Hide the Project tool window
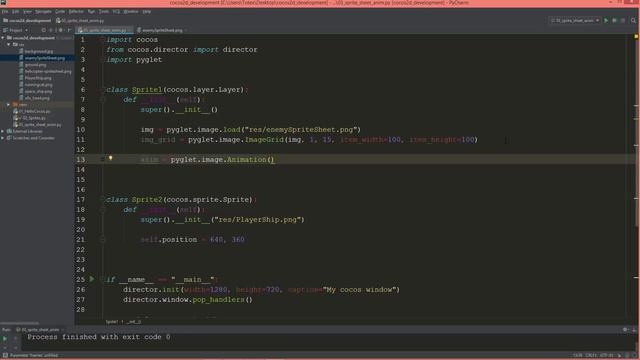The width and height of the screenshot is (640, 360). pyautogui.click(x=69, y=30)
